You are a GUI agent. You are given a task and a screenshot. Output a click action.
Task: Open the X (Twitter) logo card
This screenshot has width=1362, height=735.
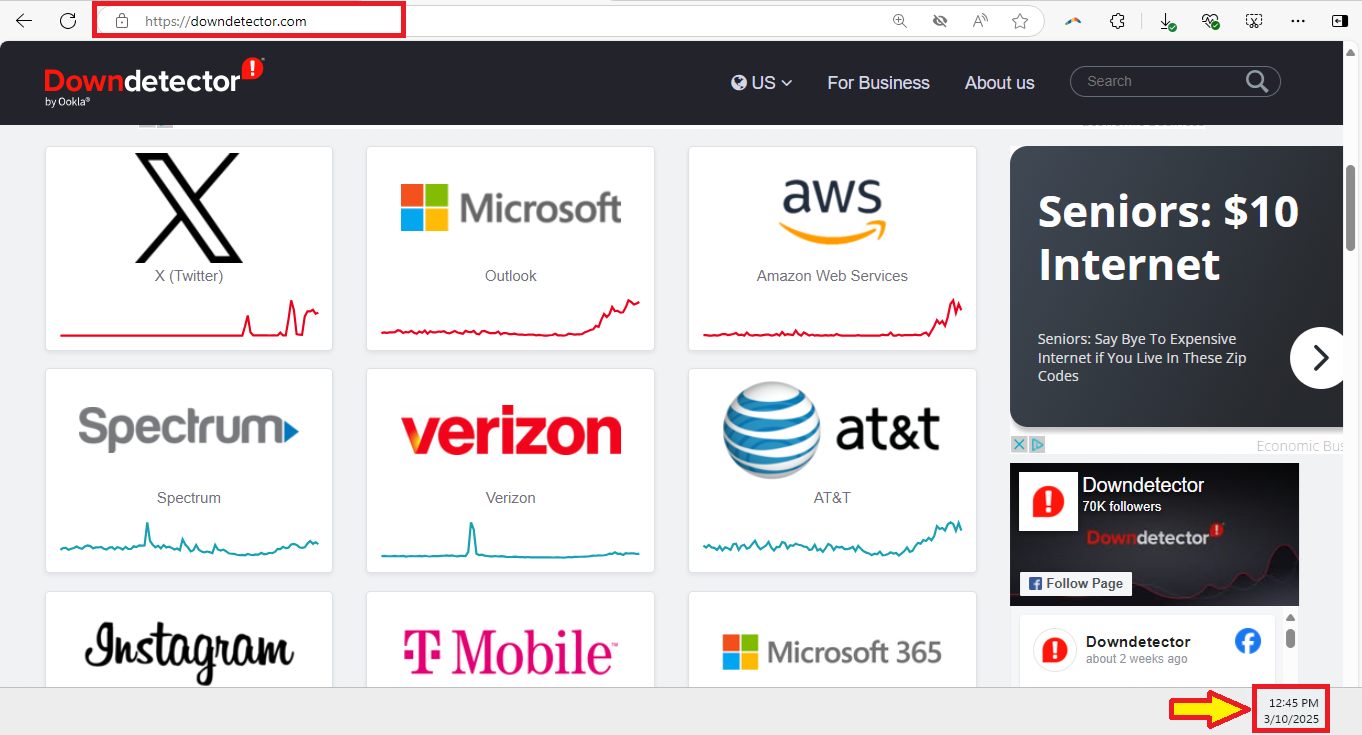[x=189, y=208]
